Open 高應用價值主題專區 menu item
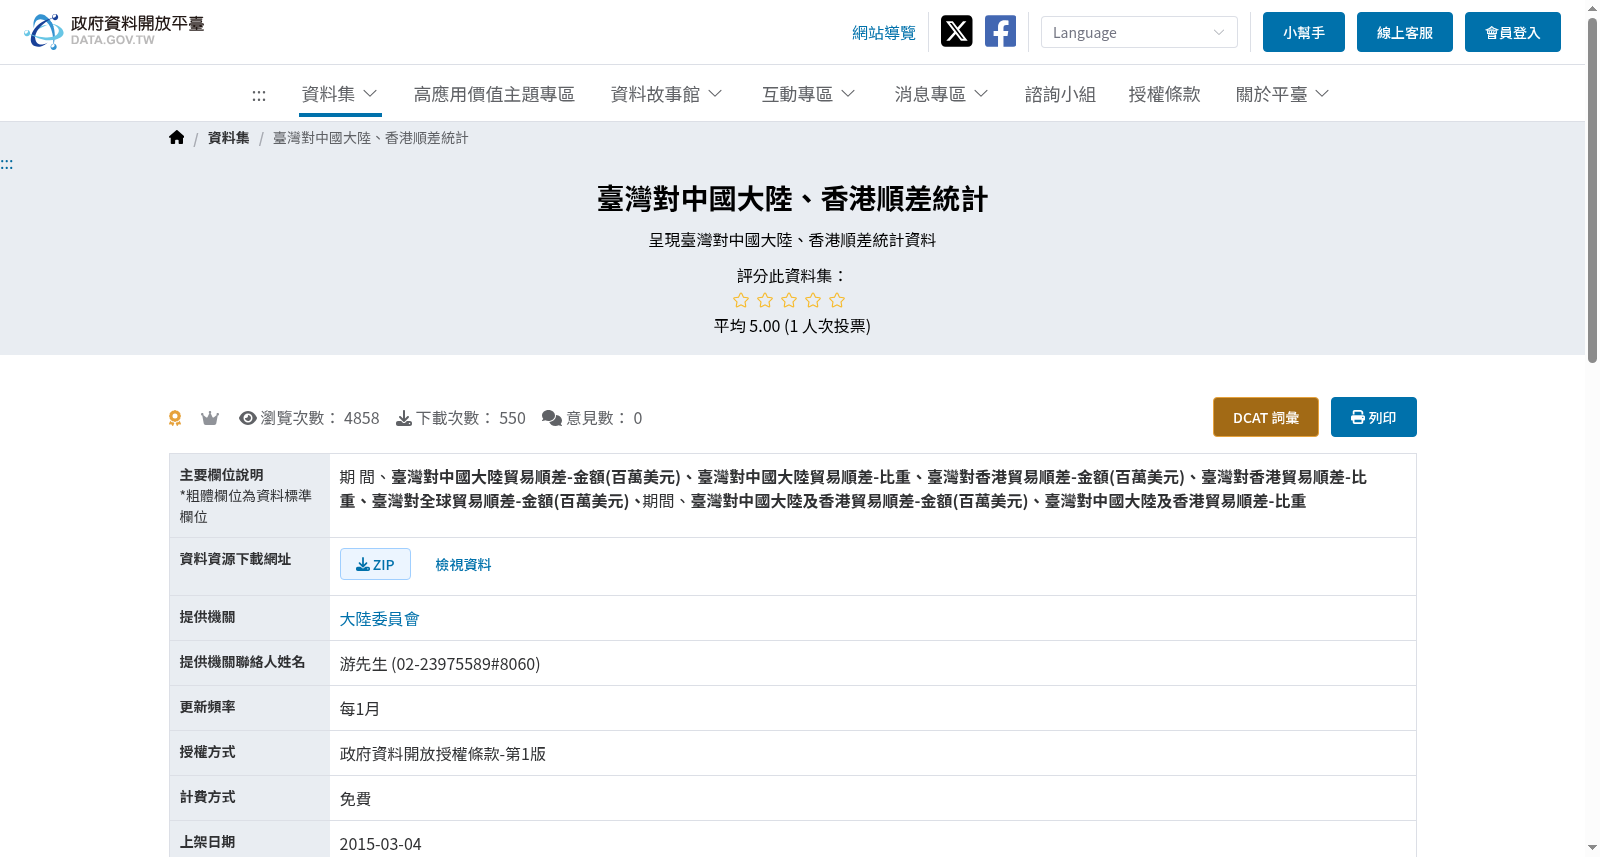The width and height of the screenshot is (1600, 857). coord(494,94)
